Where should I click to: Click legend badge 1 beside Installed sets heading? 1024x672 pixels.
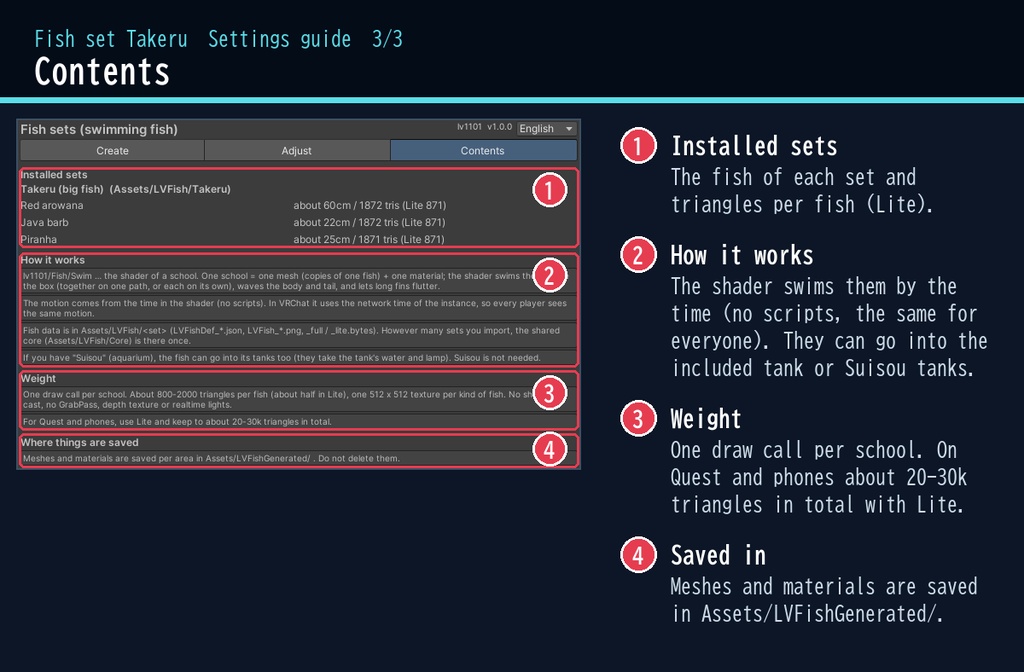(638, 146)
